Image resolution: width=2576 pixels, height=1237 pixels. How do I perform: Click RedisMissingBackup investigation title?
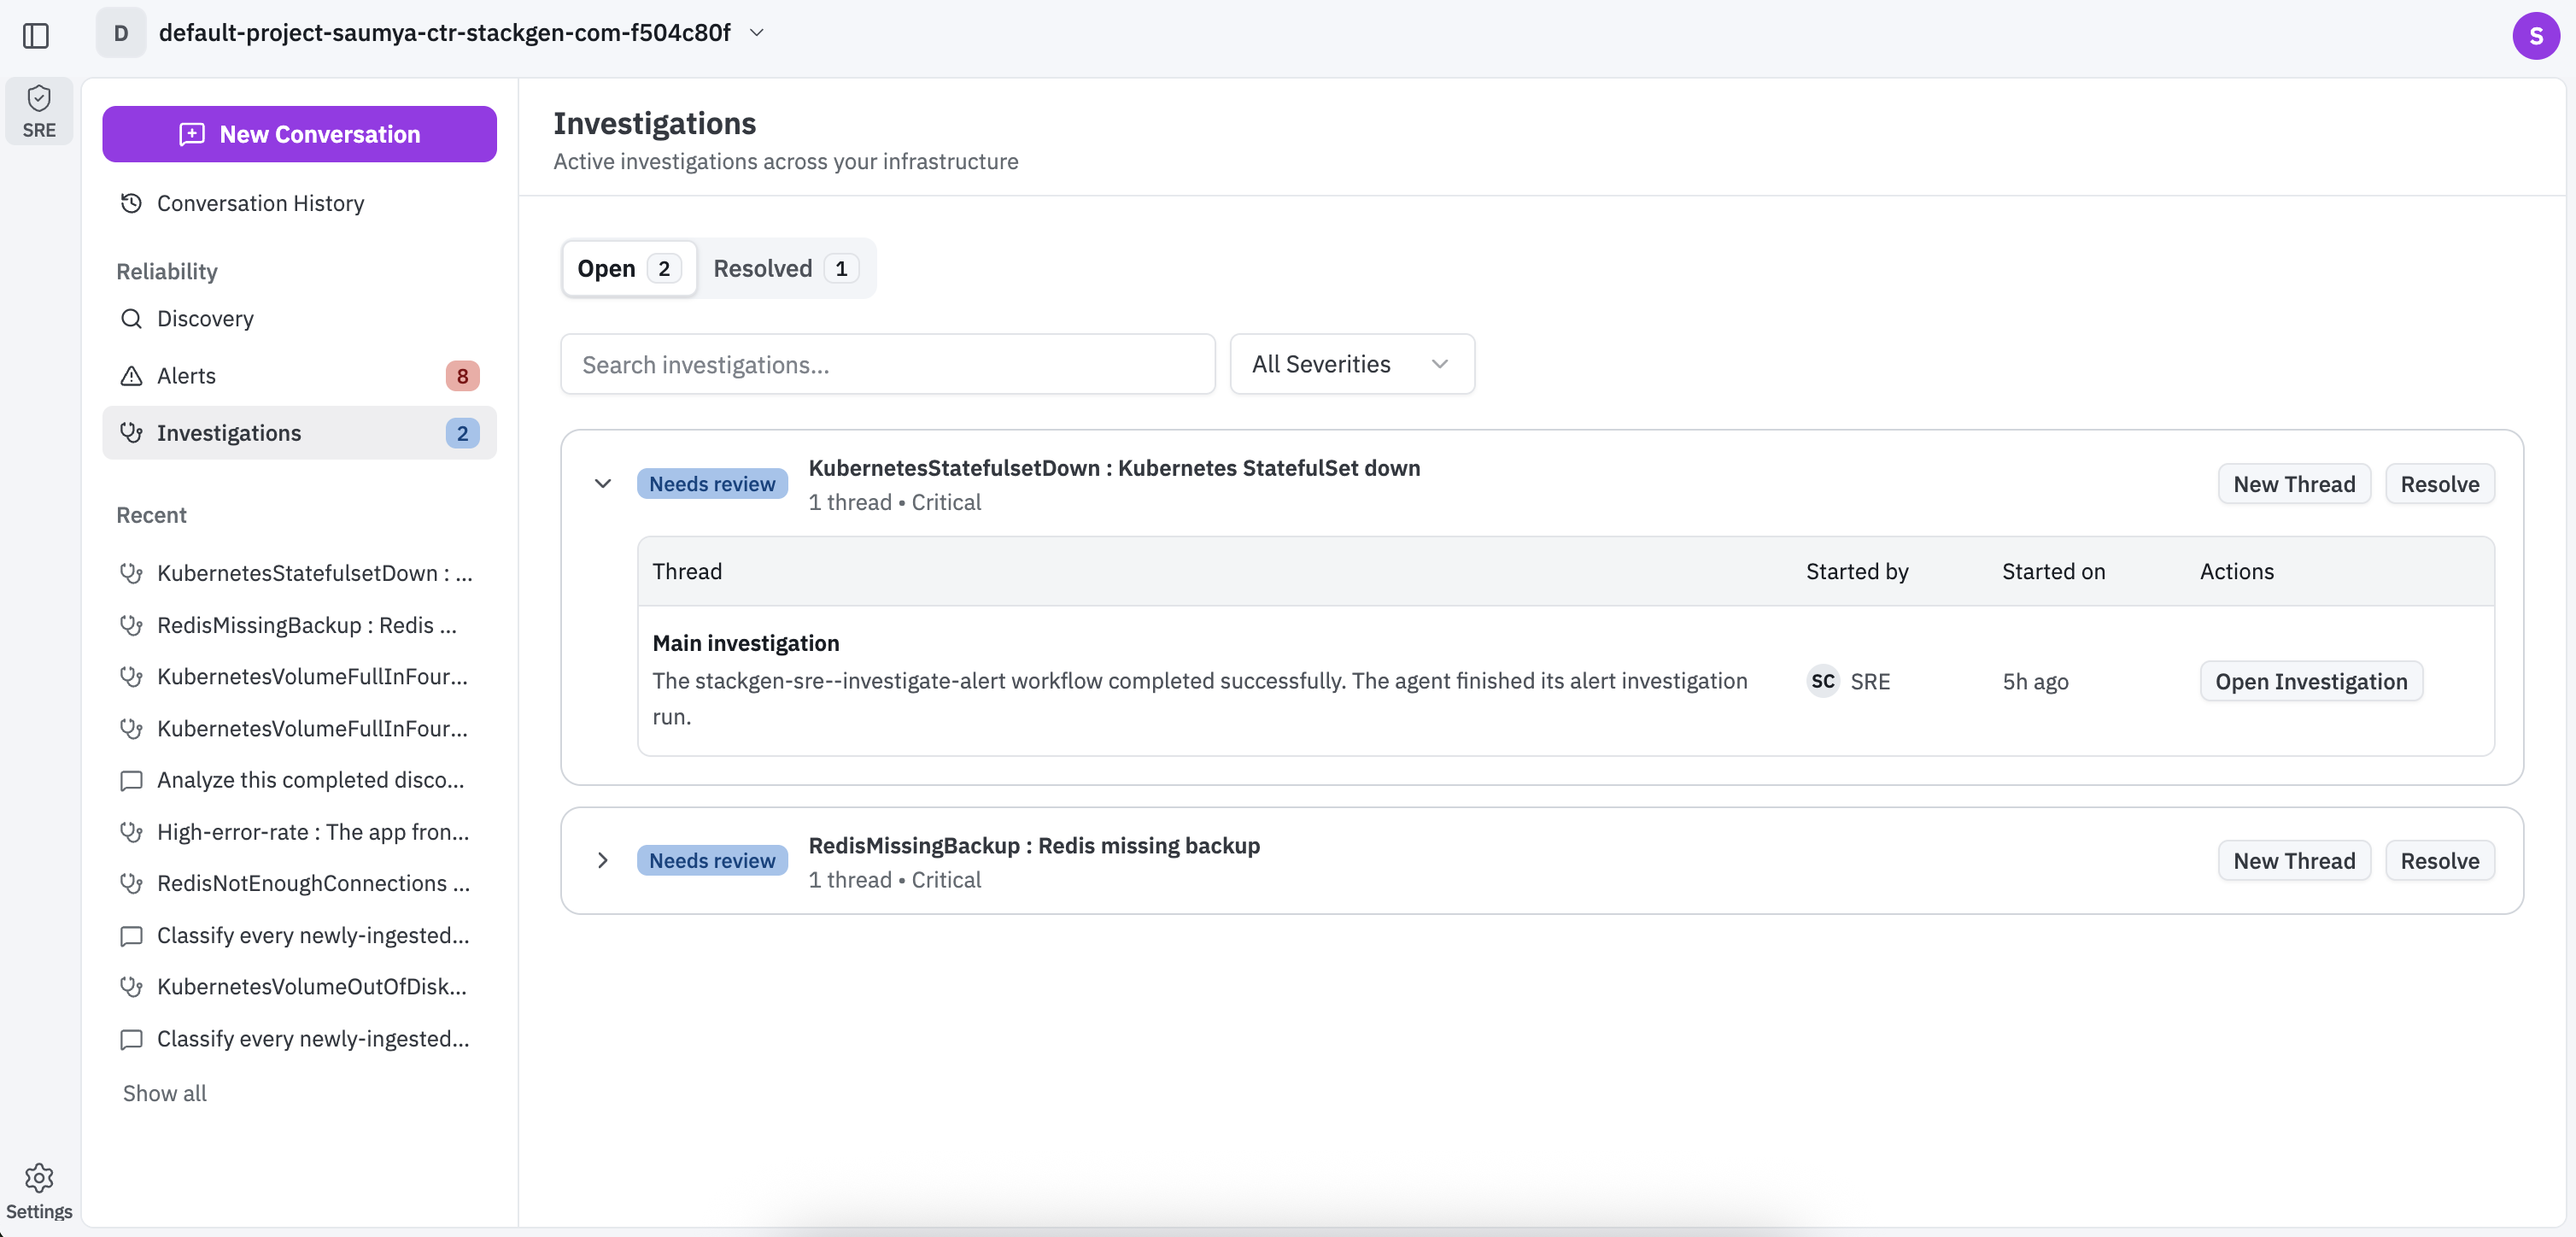tap(1034, 846)
